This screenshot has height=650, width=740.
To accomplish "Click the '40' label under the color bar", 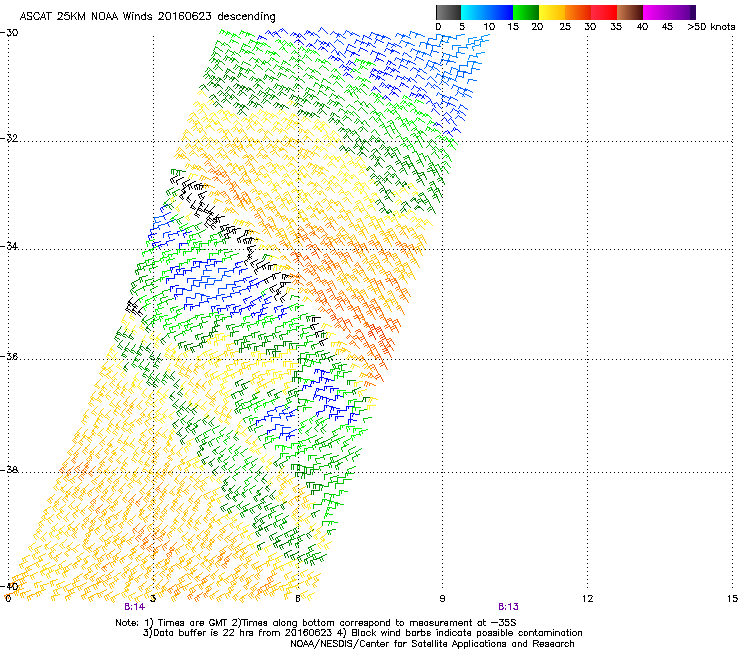I will pos(642,27).
